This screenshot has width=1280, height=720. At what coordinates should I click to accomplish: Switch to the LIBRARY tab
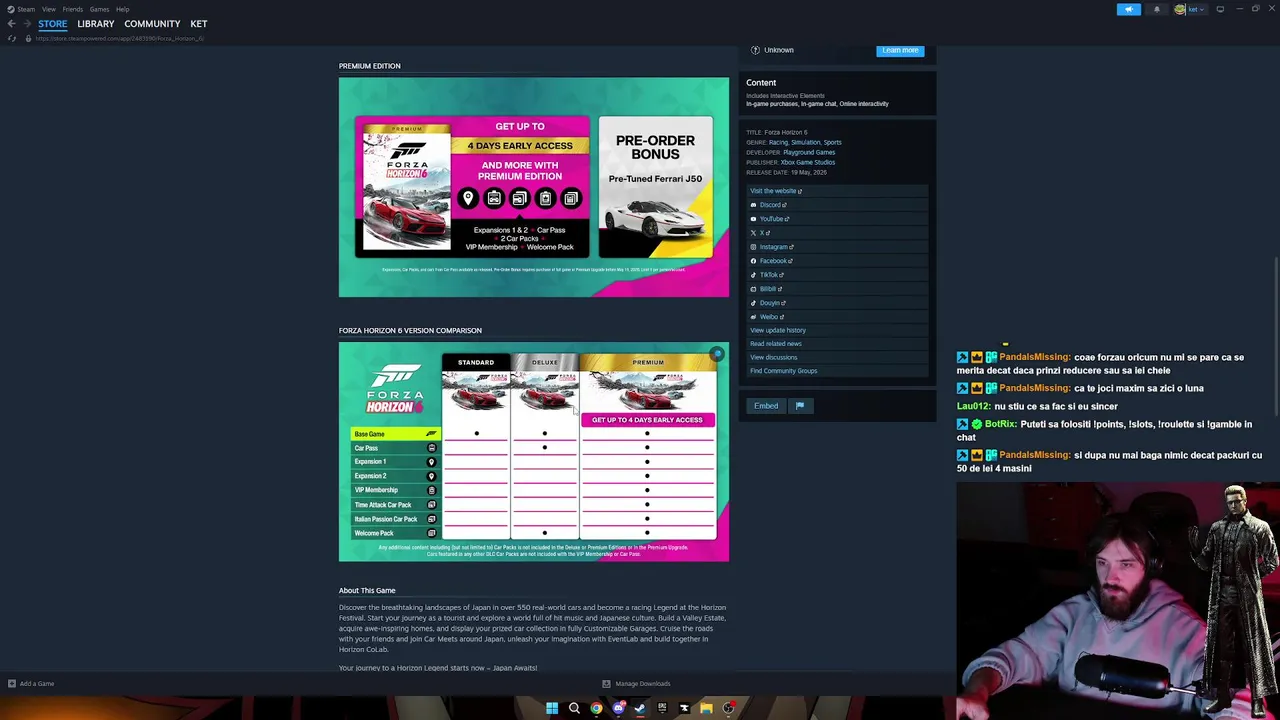tap(96, 23)
